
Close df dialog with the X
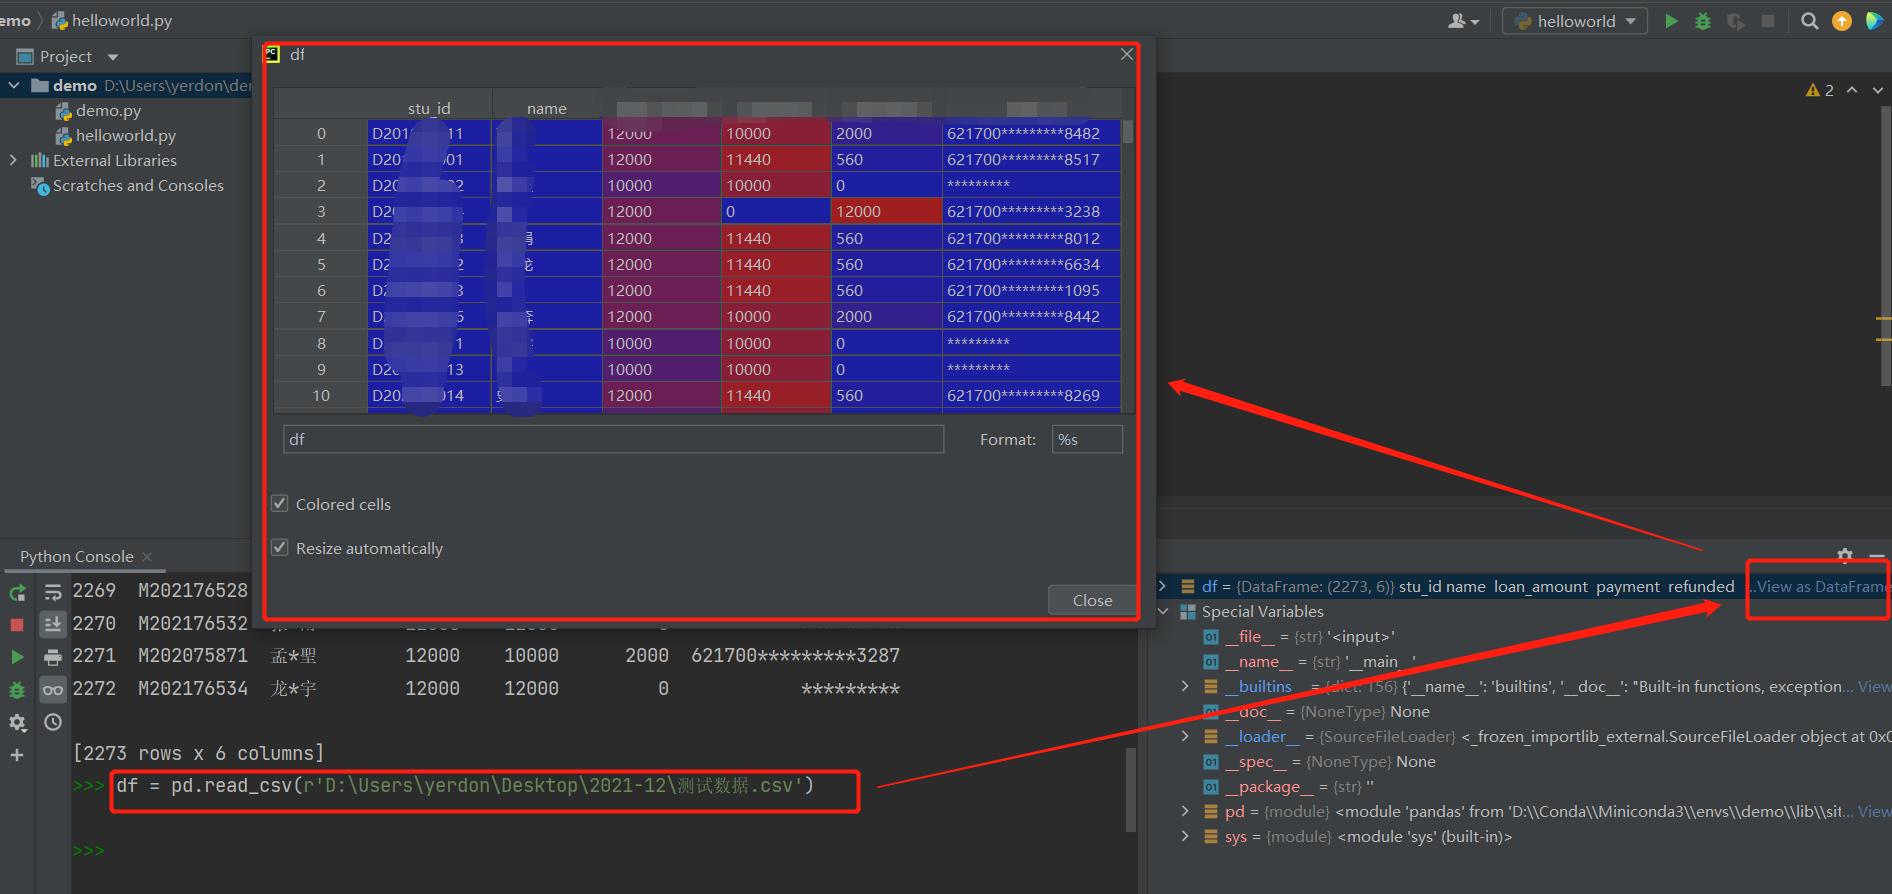pyautogui.click(x=1127, y=54)
